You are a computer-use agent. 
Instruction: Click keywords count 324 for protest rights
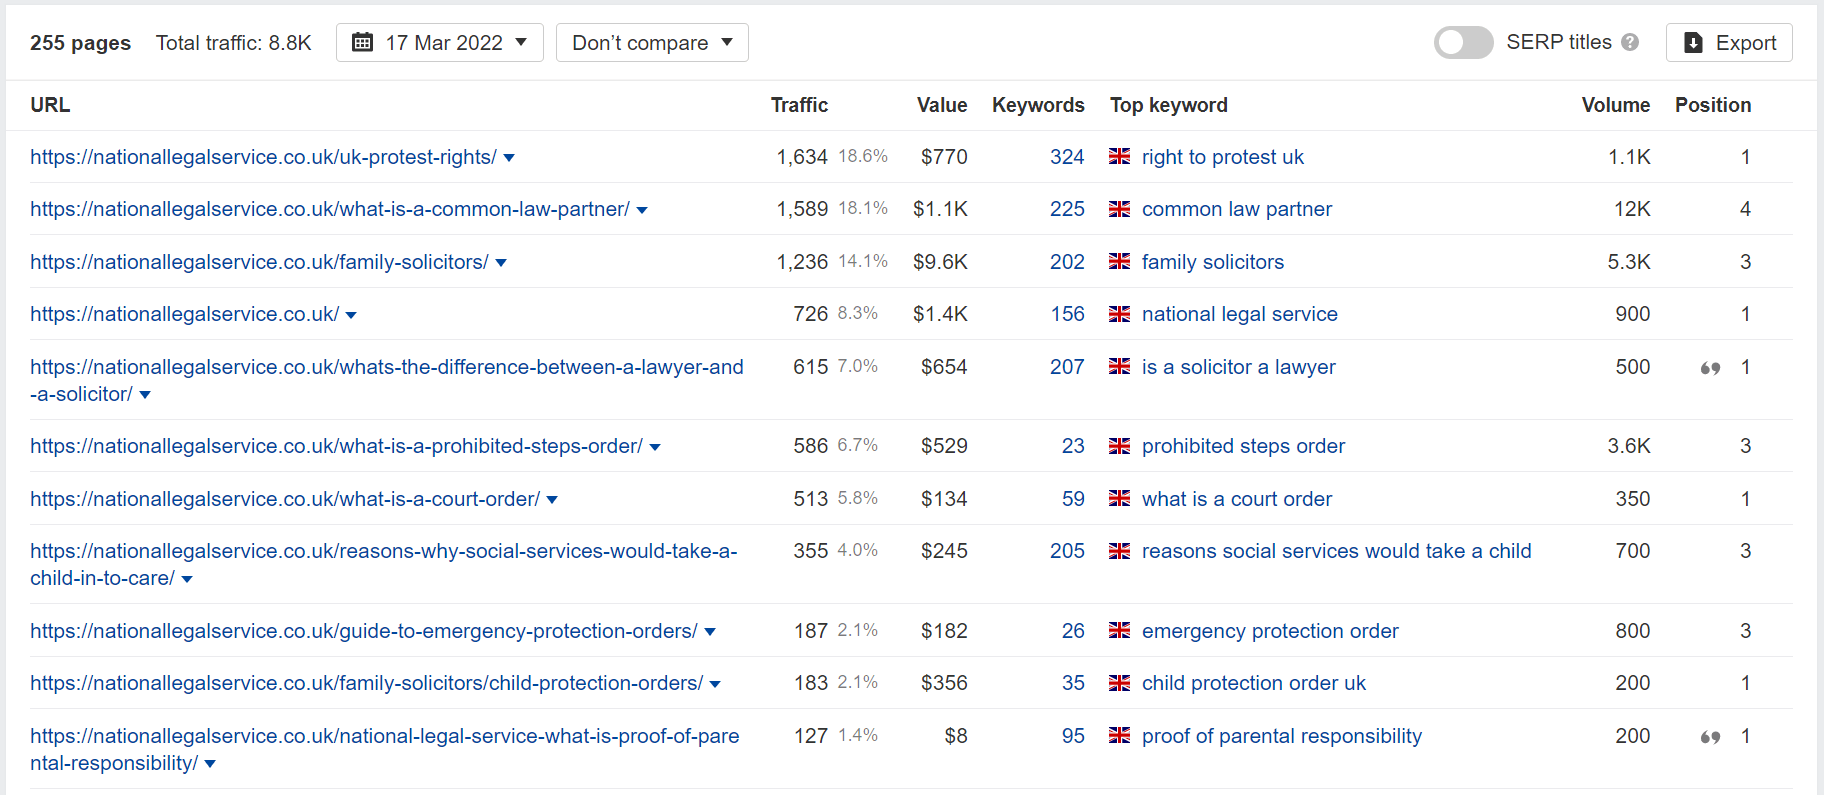(x=1067, y=157)
